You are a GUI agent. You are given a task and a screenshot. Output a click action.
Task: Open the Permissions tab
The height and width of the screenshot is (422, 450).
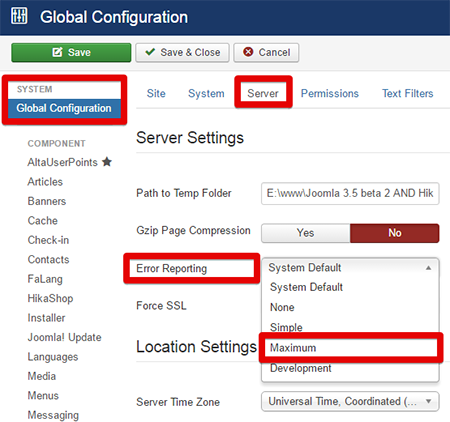(x=330, y=93)
